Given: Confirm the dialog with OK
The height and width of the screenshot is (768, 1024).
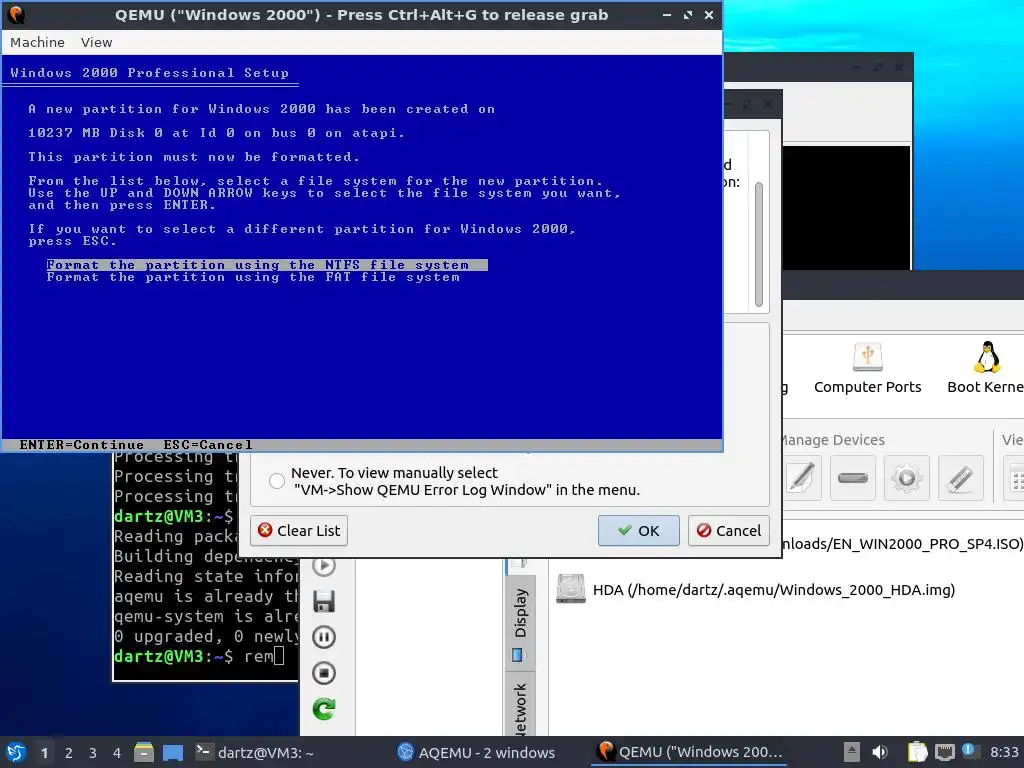Looking at the screenshot, I should click(638, 530).
